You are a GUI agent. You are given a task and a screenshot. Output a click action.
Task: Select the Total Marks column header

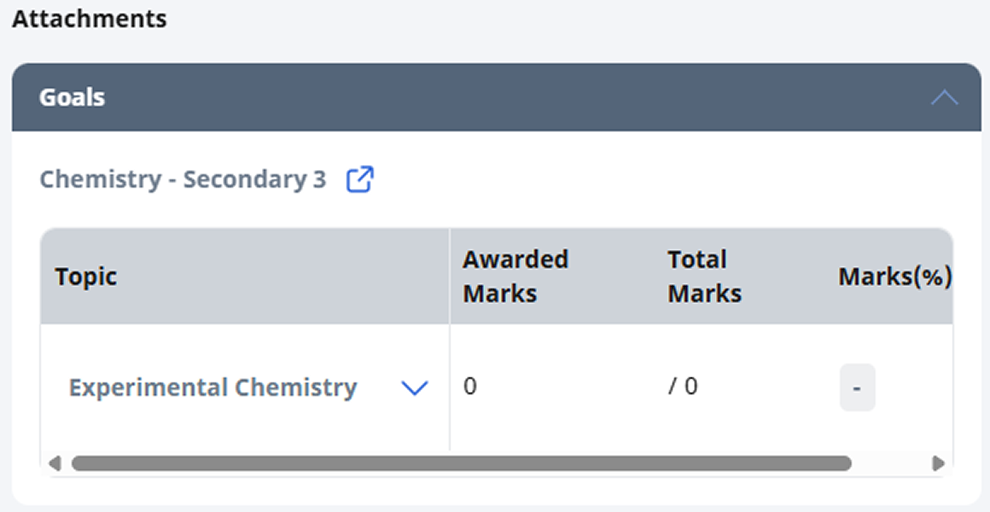pos(705,277)
